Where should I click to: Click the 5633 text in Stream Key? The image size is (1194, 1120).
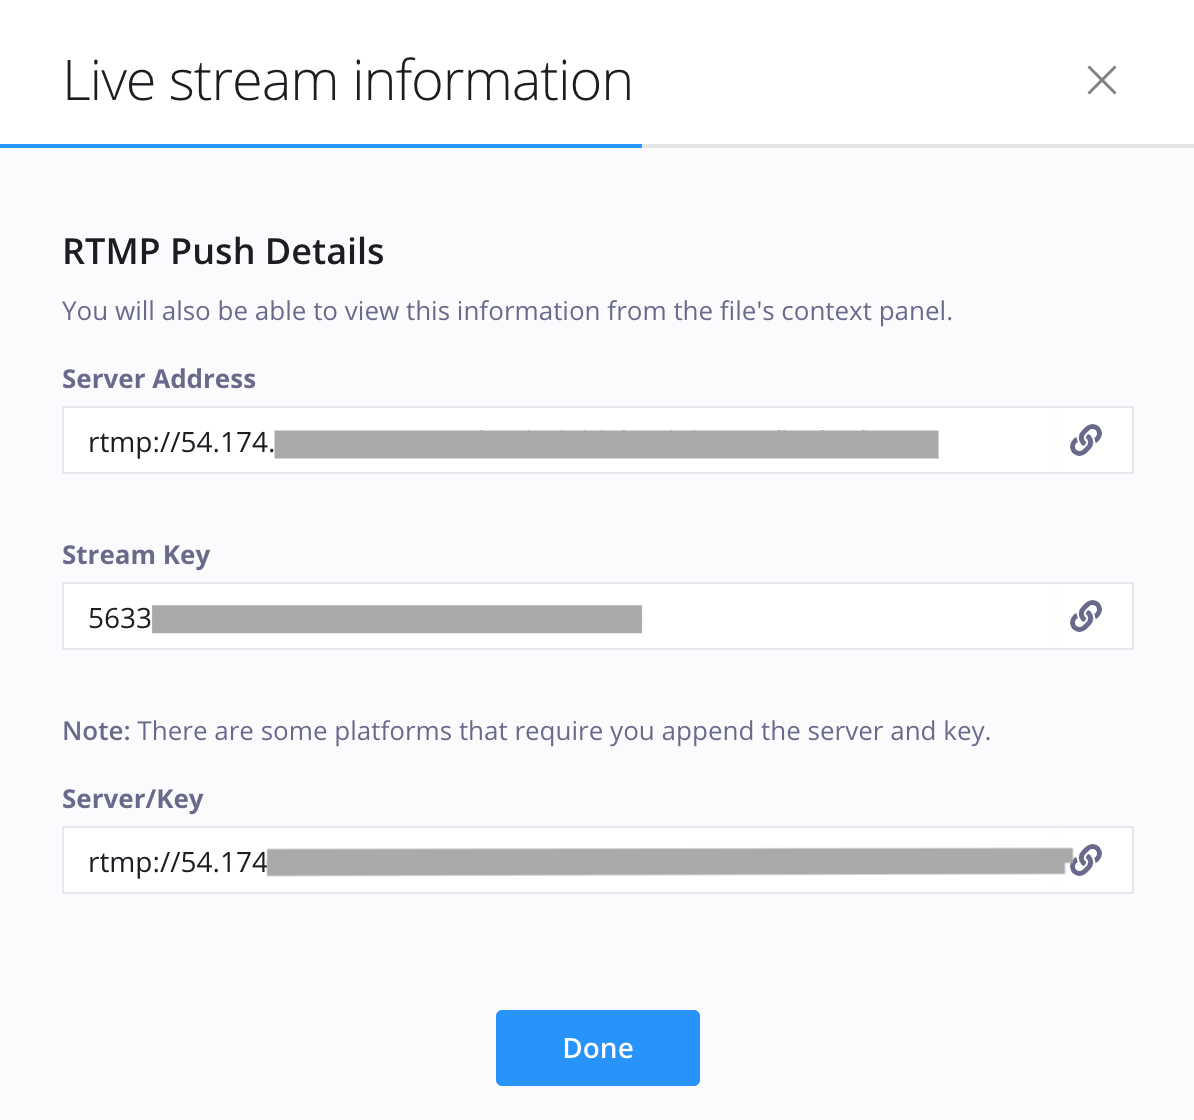(x=120, y=618)
